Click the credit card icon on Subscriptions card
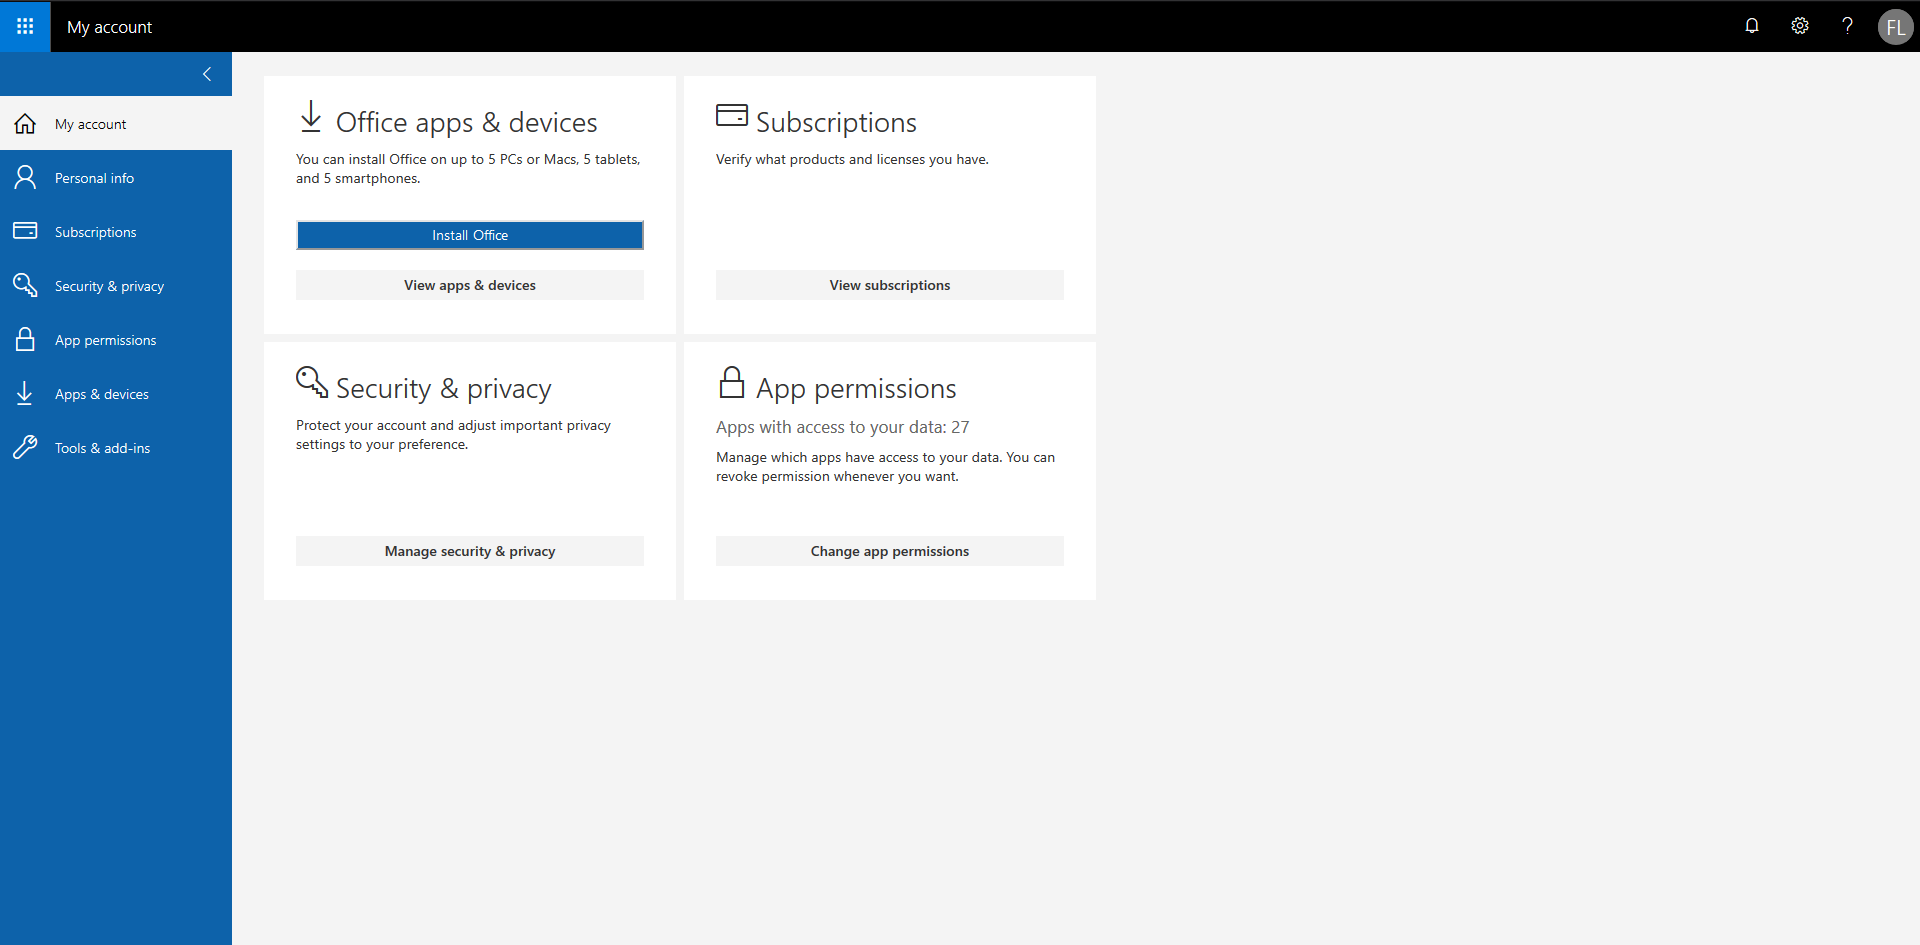 tap(731, 115)
